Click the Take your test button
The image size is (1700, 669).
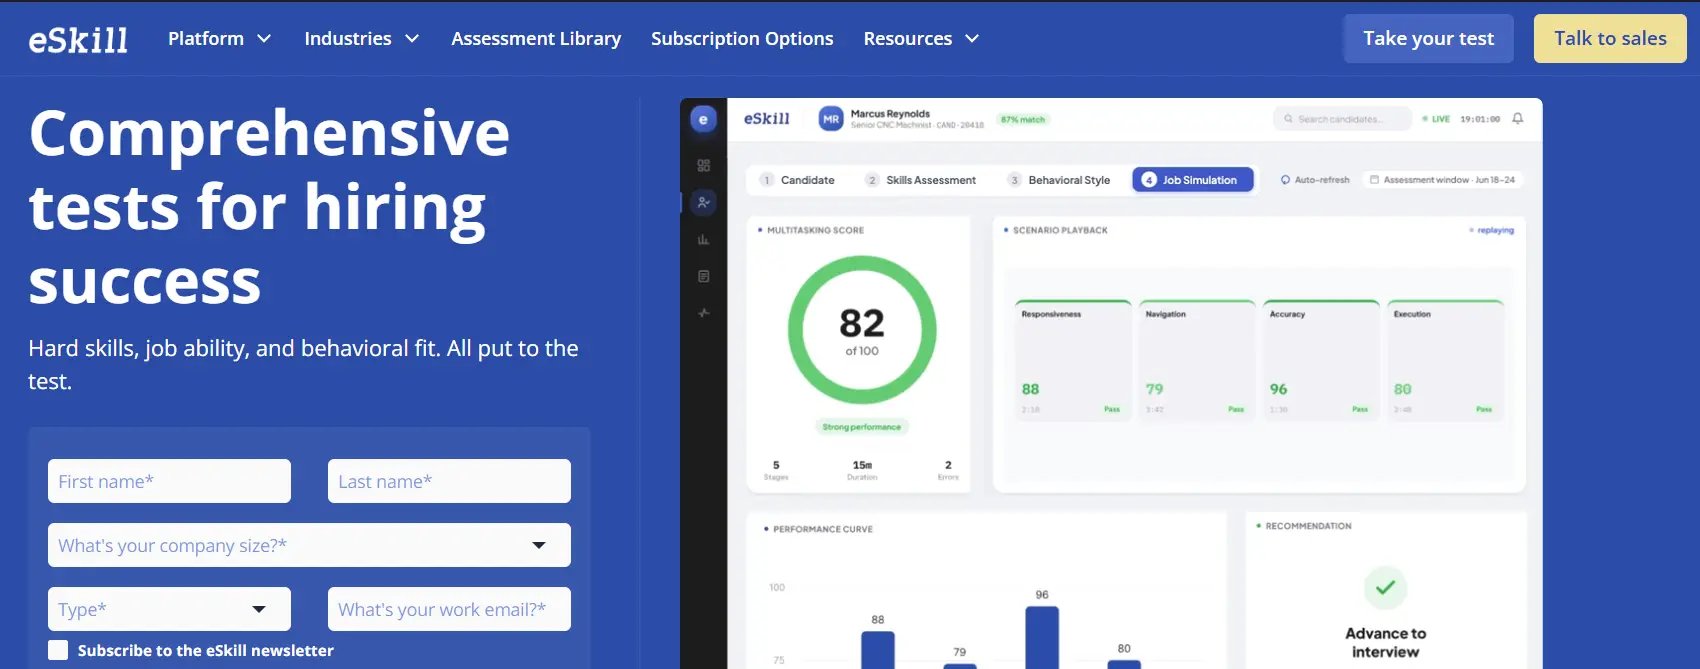click(1428, 39)
